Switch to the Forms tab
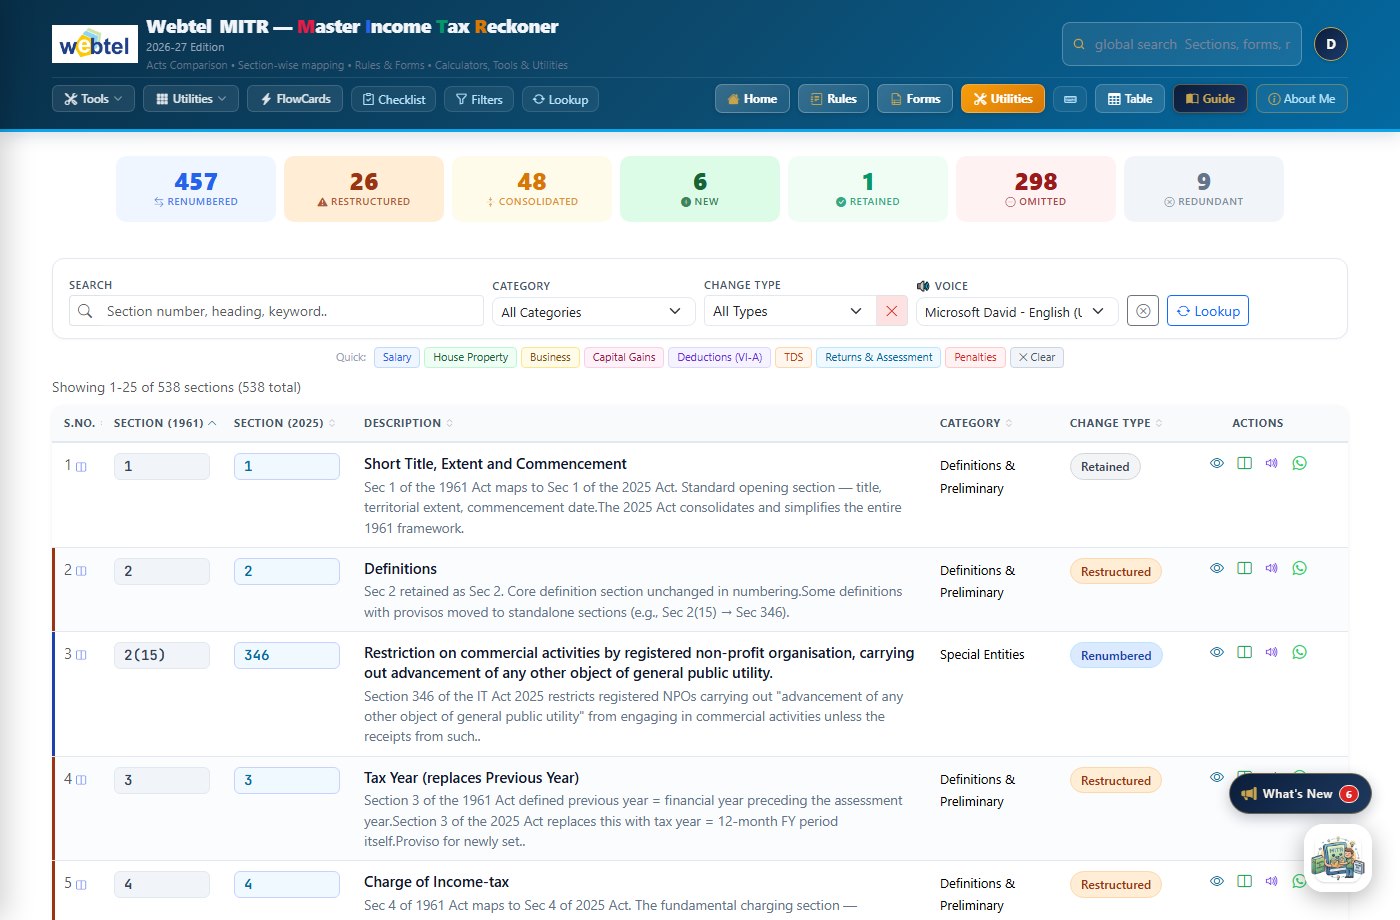1400x920 pixels. coord(915,99)
